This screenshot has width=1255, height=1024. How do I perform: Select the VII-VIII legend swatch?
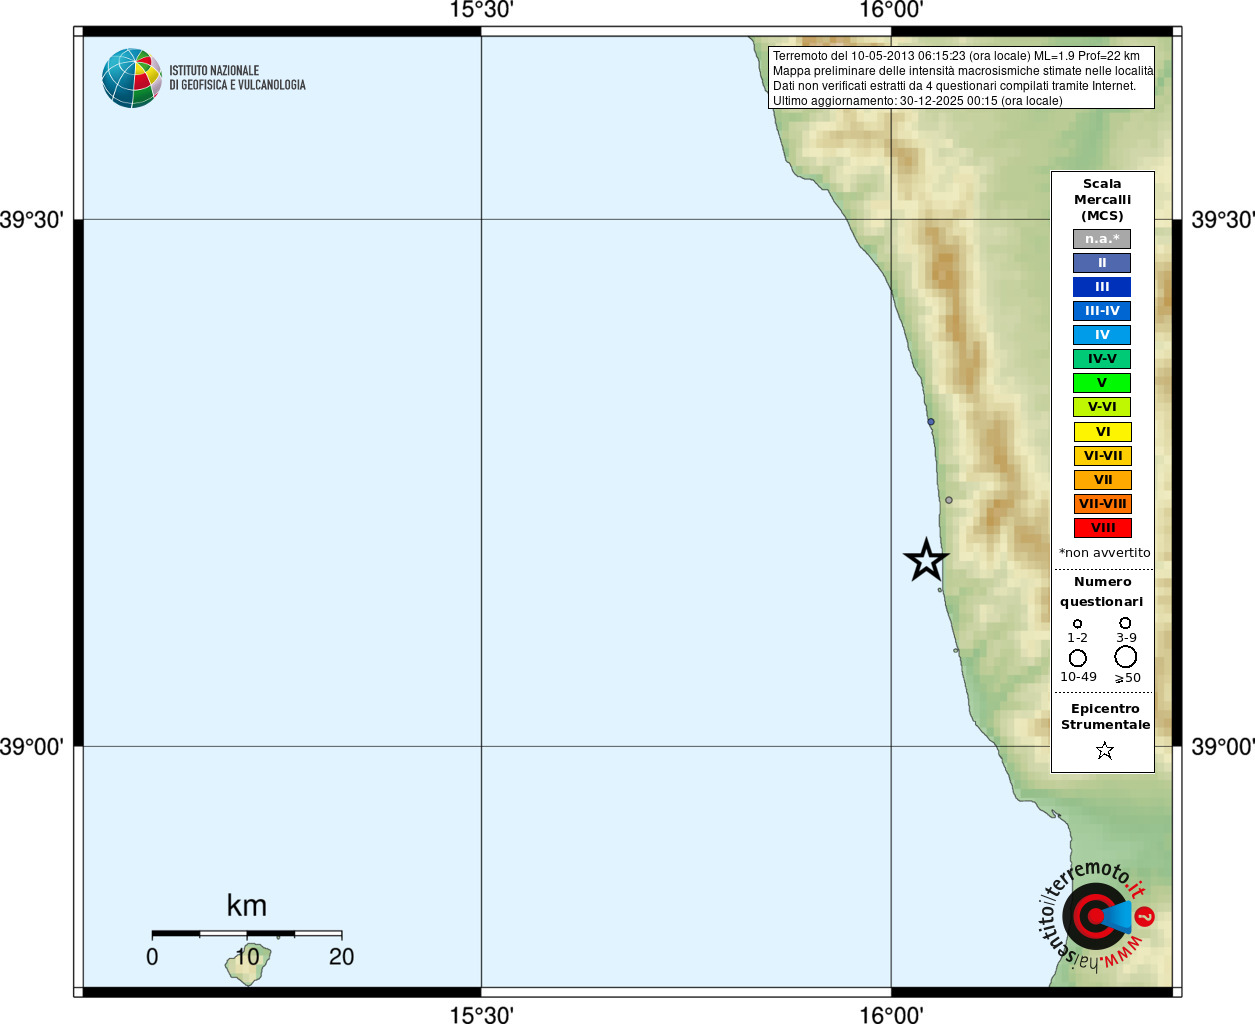point(1103,504)
